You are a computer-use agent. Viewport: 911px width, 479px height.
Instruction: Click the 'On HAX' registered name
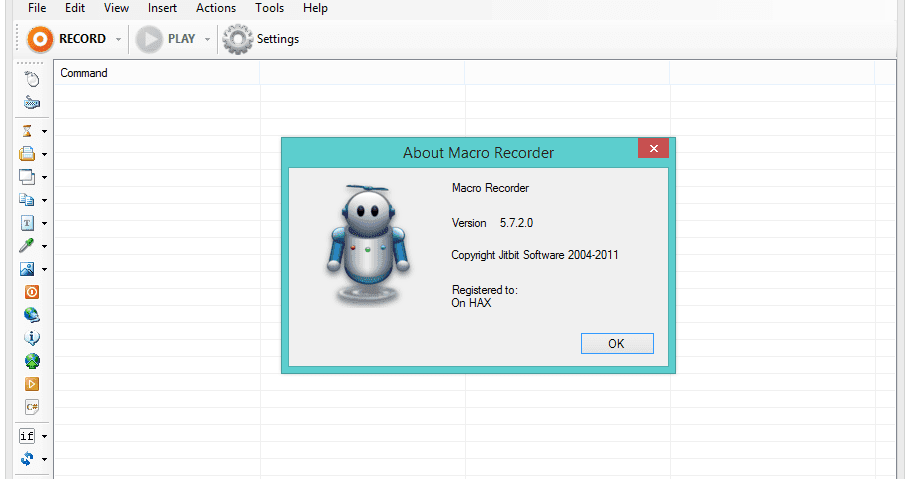tap(471, 303)
